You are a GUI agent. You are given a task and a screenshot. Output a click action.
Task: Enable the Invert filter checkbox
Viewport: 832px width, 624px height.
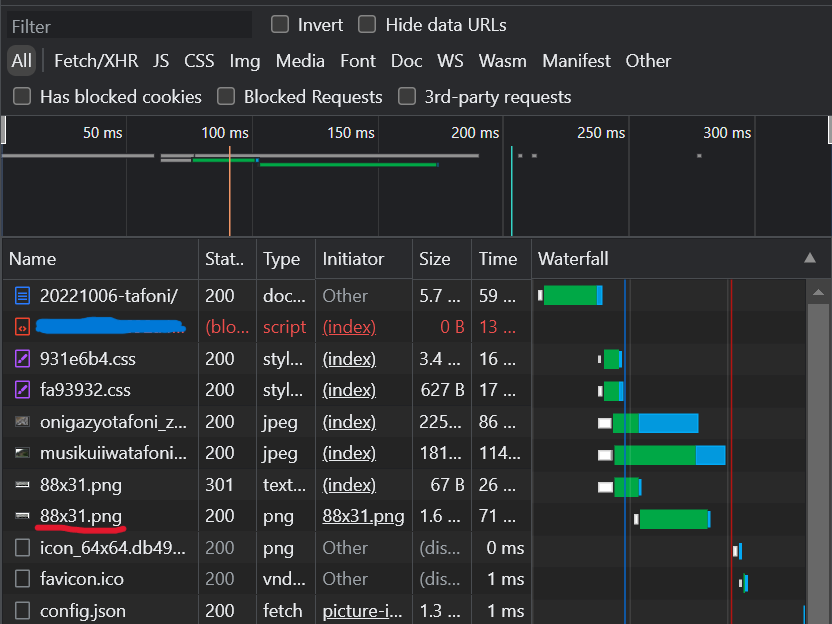(281, 25)
